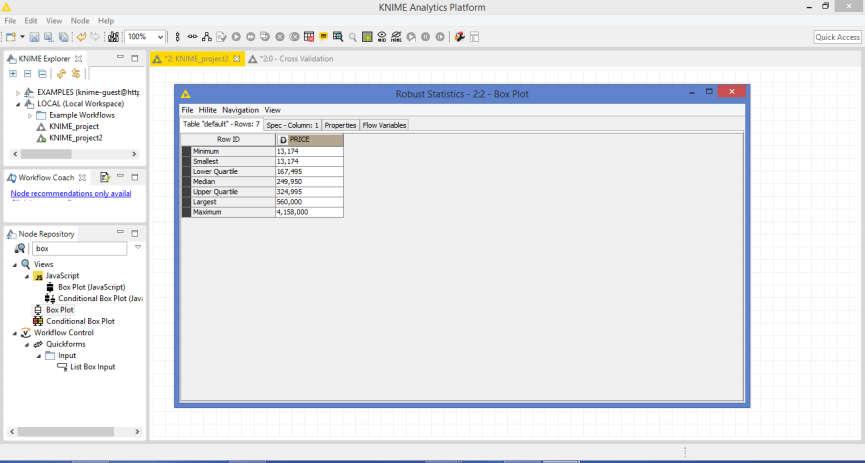Screen dimensions: 865x463
Task: Click the yellow Edit node annotation icon
Action: (323, 37)
